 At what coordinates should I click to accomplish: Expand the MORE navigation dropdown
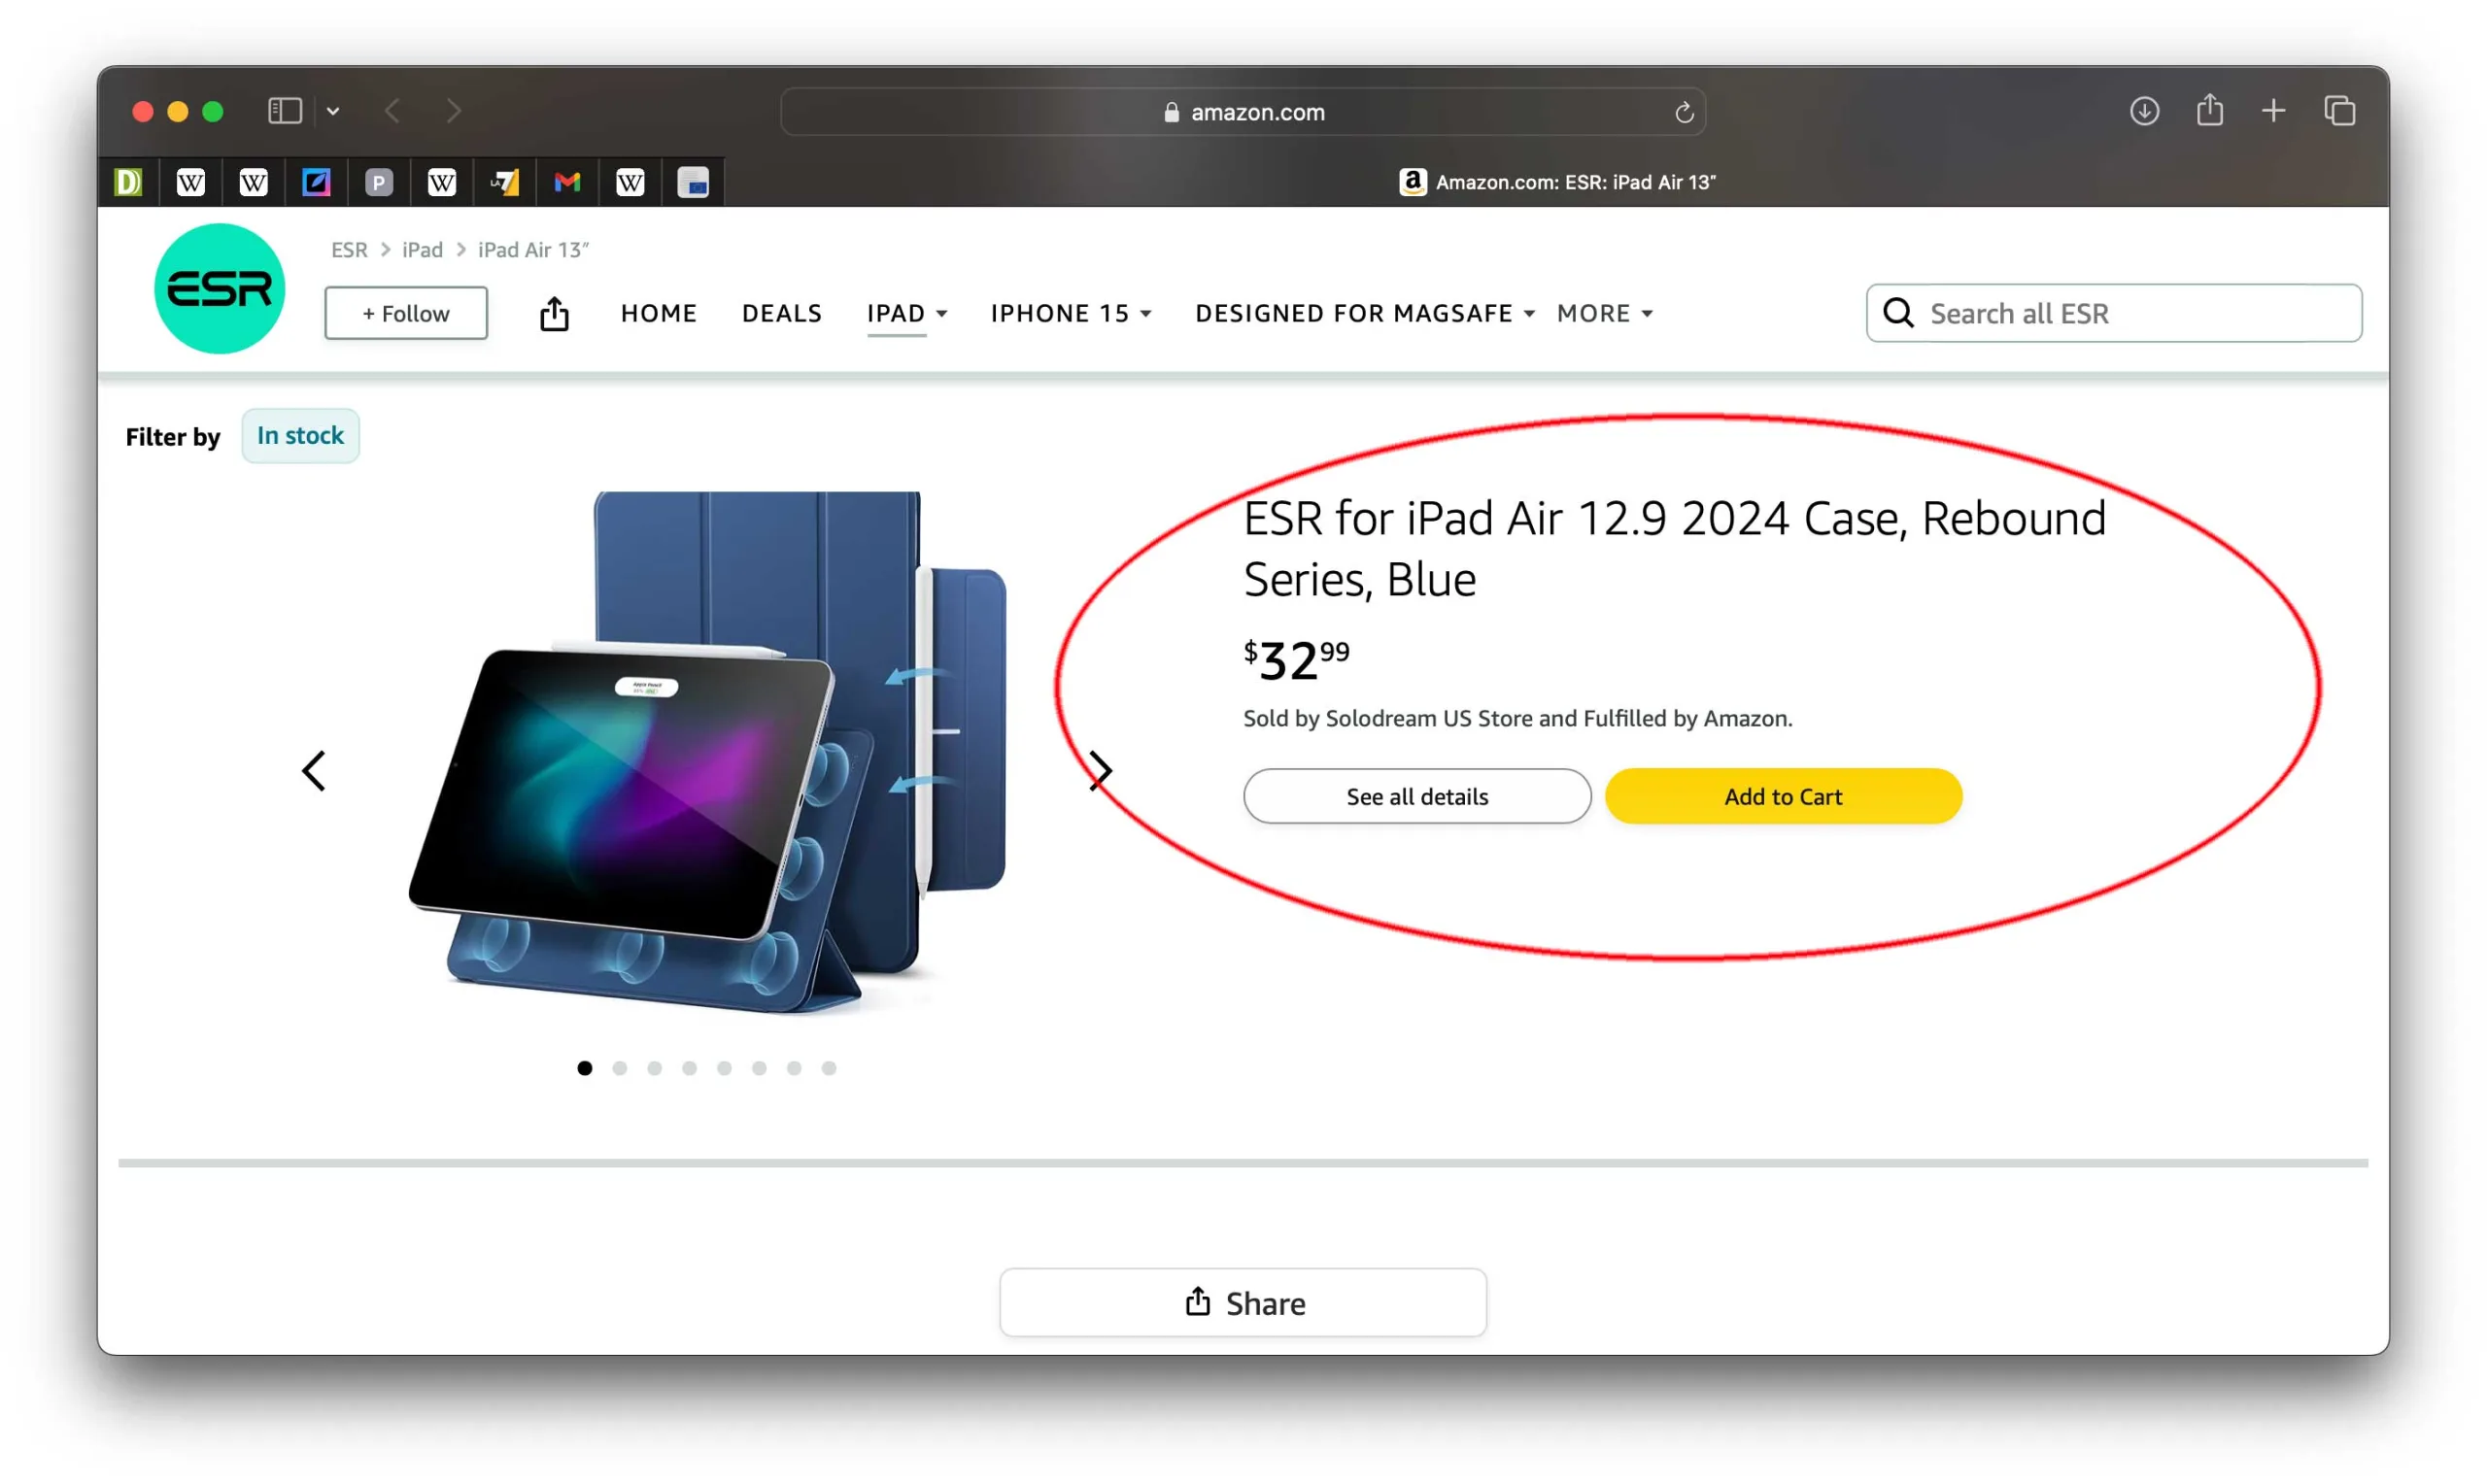pyautogui.click(x=1604, y=314)
